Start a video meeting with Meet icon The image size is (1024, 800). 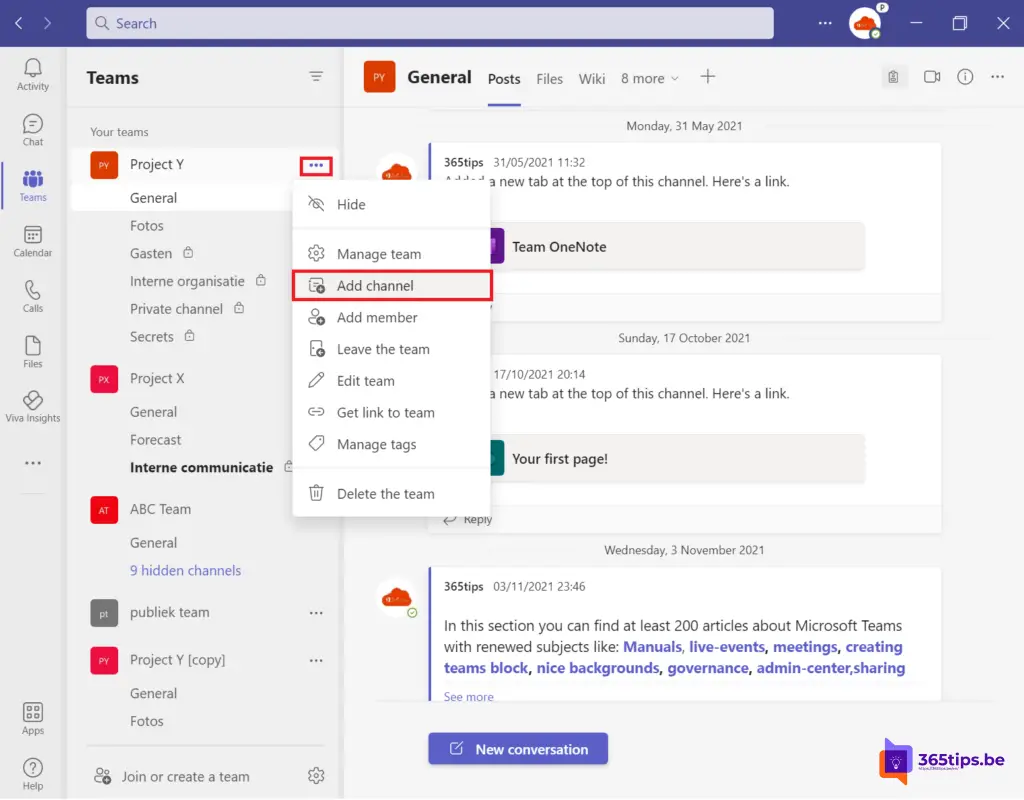click(932, 77)
